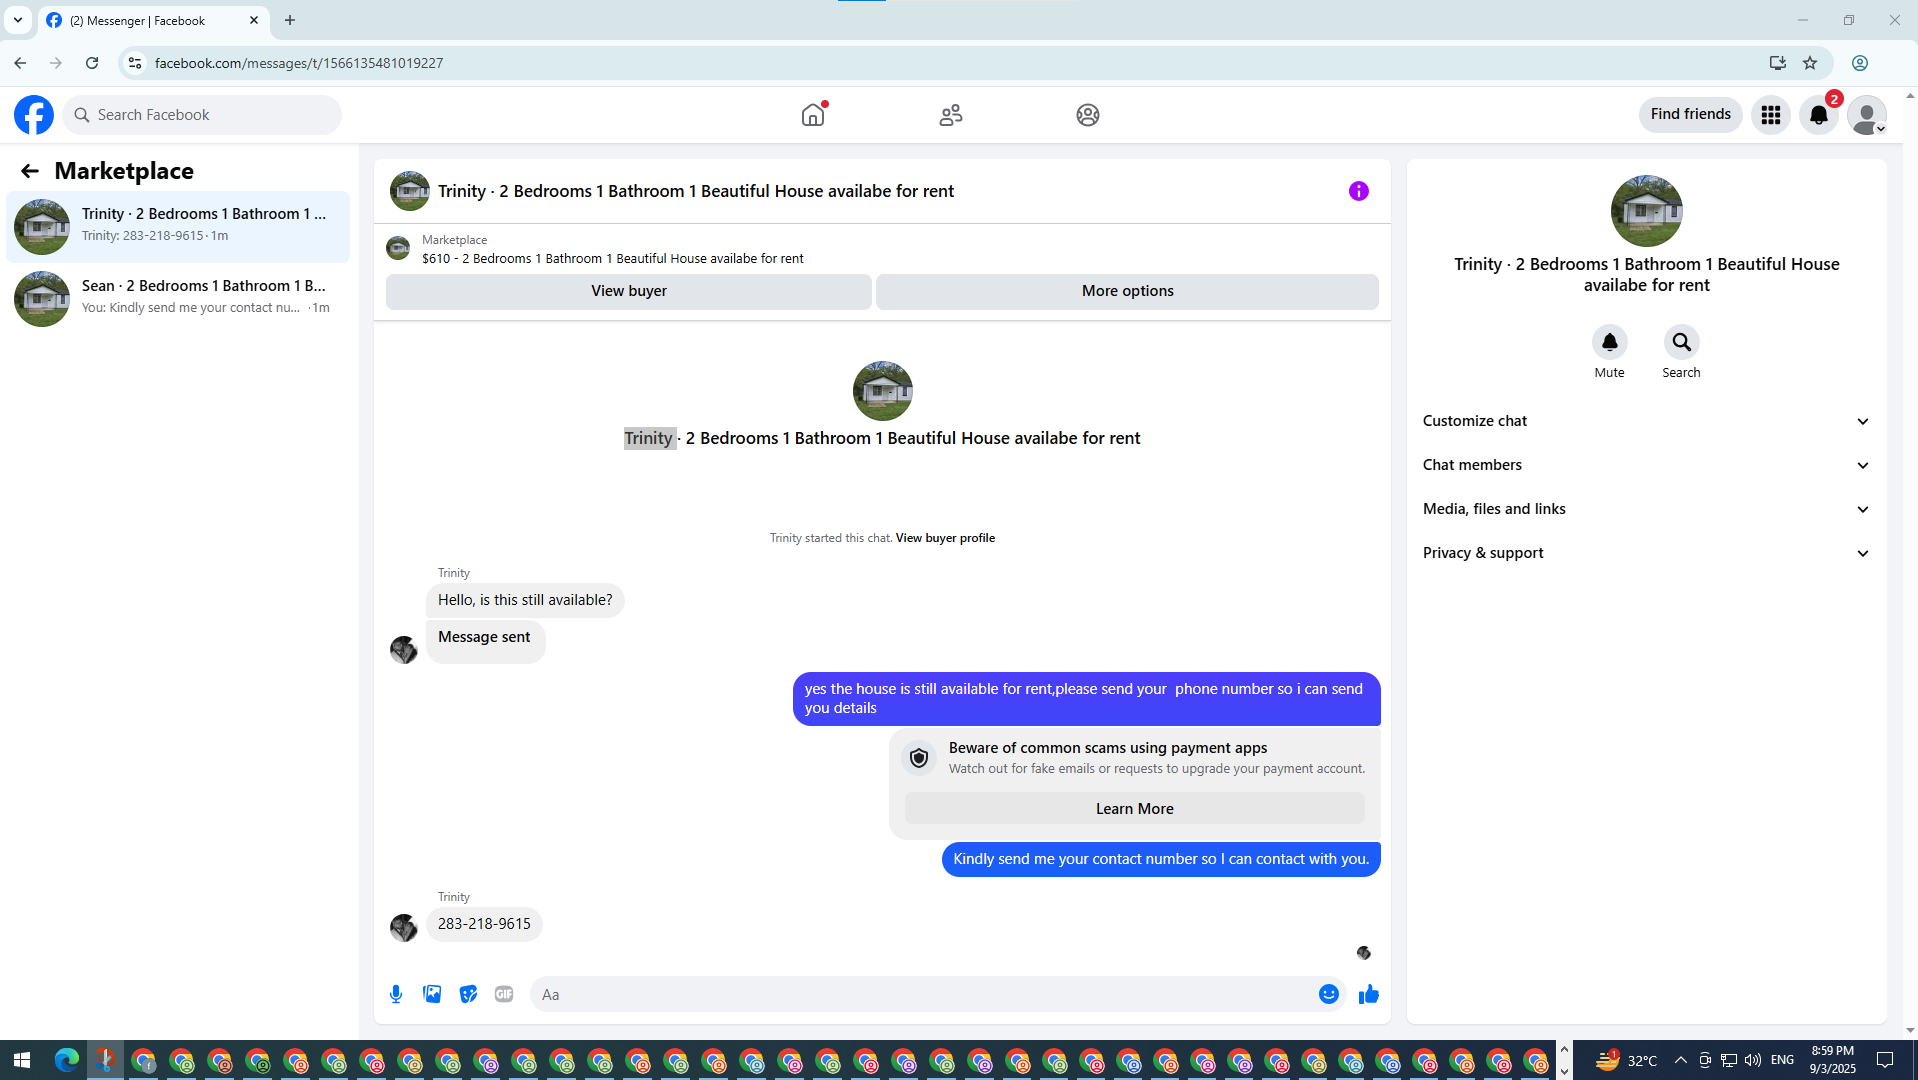Open the Groups icon in top navigation
This screenshot has width=1918, height=1080.
(x=1088, y=115)
